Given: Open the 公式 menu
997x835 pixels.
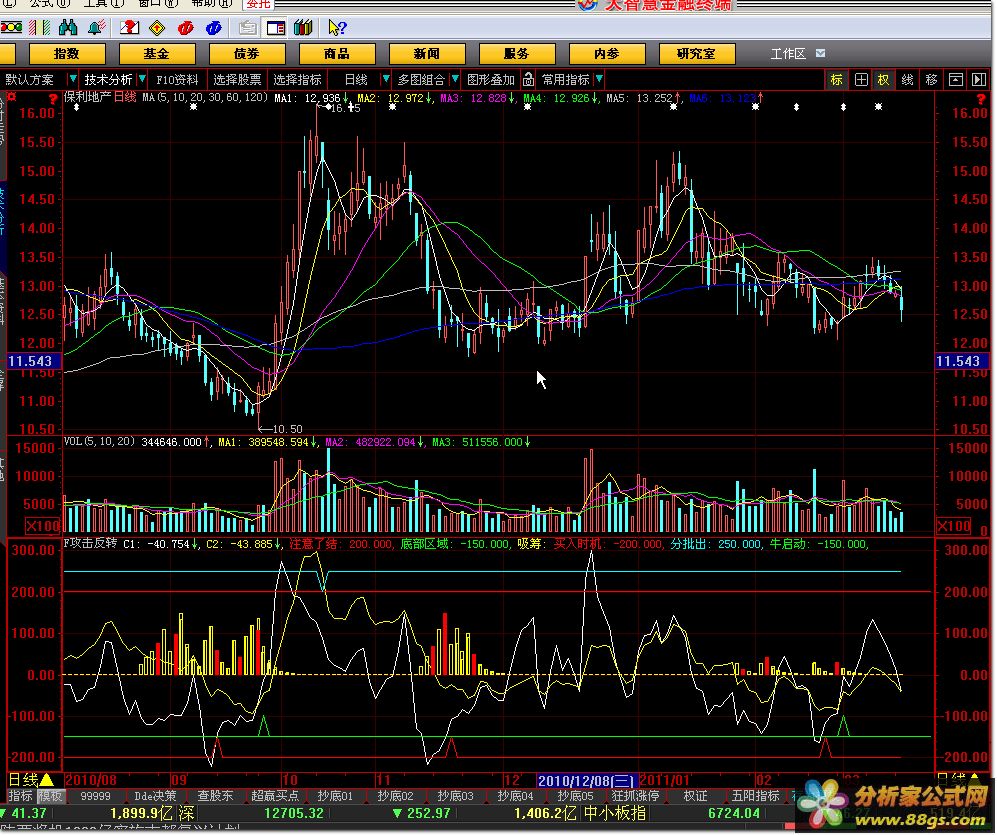Looking at the screenshot, I should click(x=50, y=3).
